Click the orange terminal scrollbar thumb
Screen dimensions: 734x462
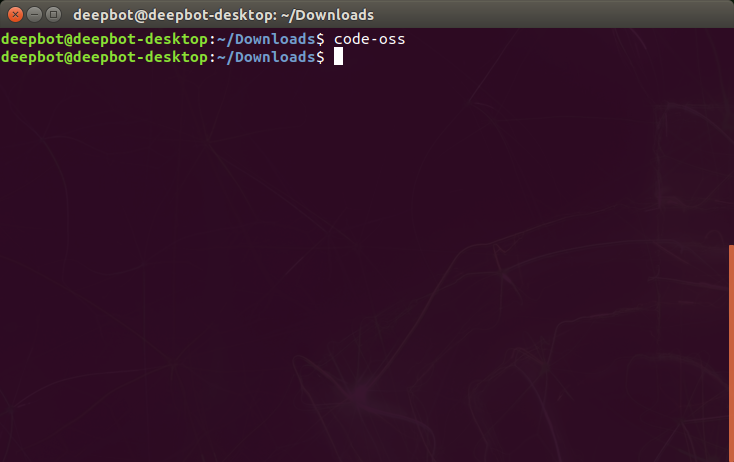pyautogui.click(x=731, y=353)
